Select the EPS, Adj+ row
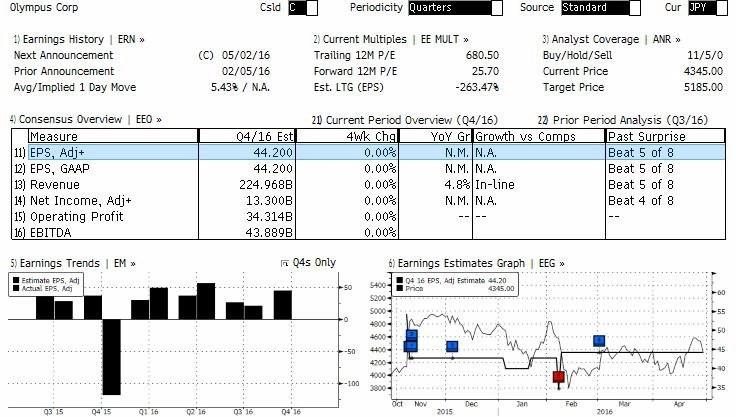This screenshot has height=417, width=736. [x=368, y=153]
